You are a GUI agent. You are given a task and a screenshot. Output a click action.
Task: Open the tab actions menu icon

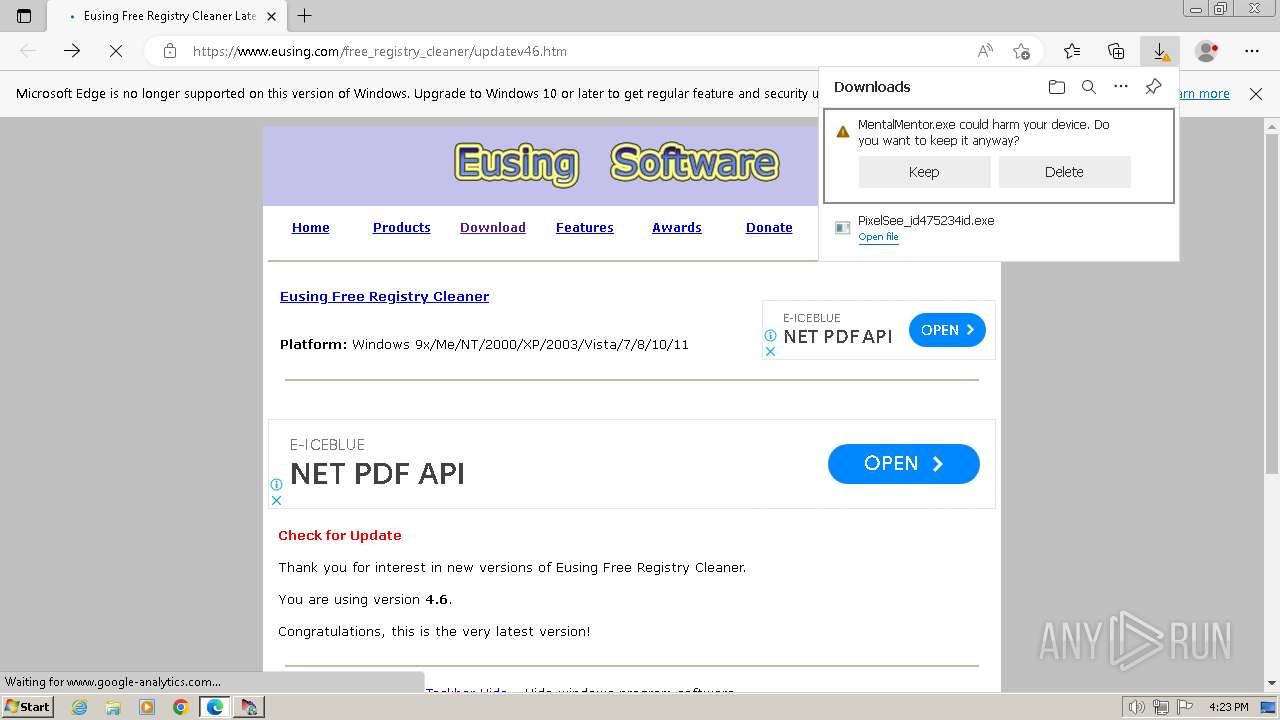coord(24,16)
